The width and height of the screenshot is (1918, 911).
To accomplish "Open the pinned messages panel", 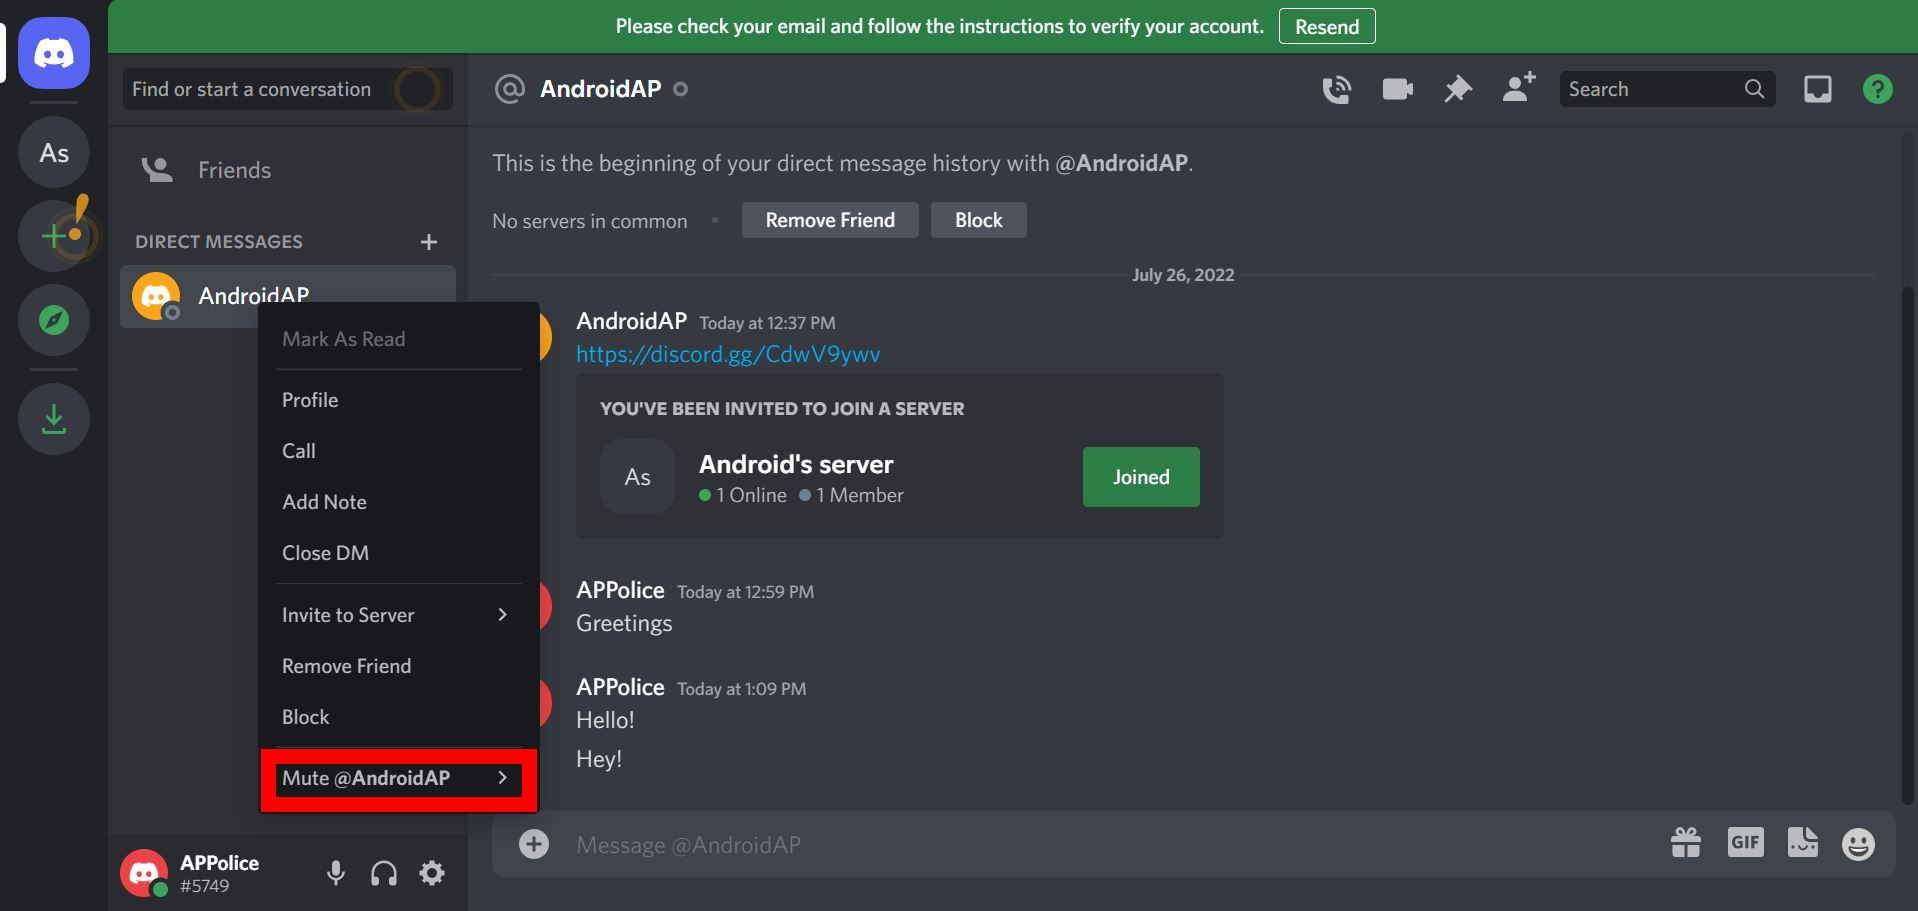I will click(1457, 88).
